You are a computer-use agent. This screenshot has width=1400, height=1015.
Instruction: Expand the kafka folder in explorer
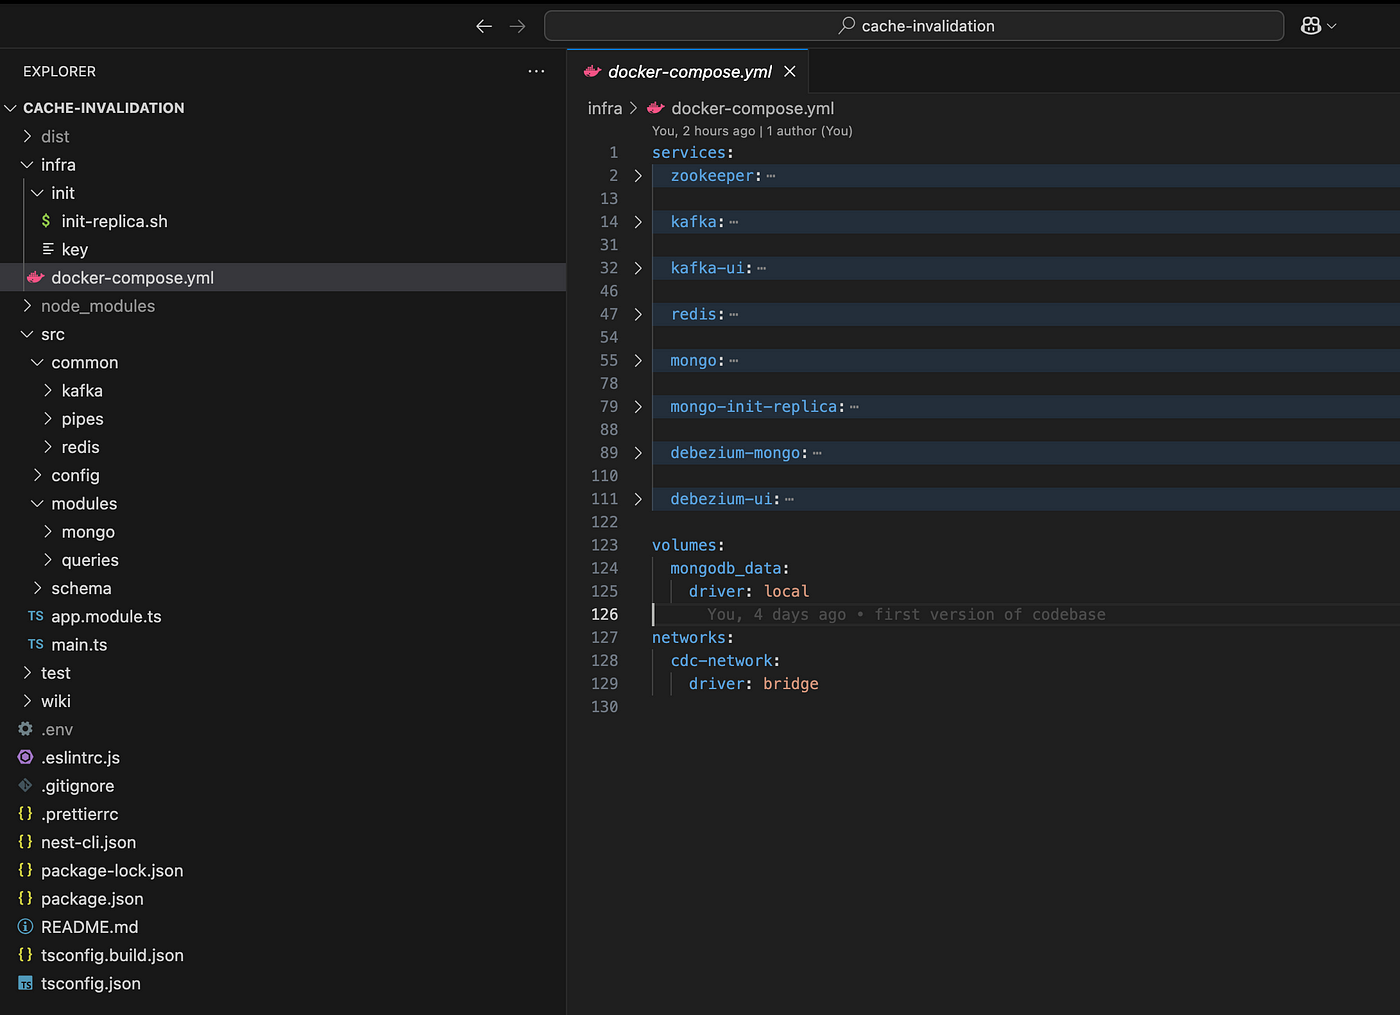[283, 390]
